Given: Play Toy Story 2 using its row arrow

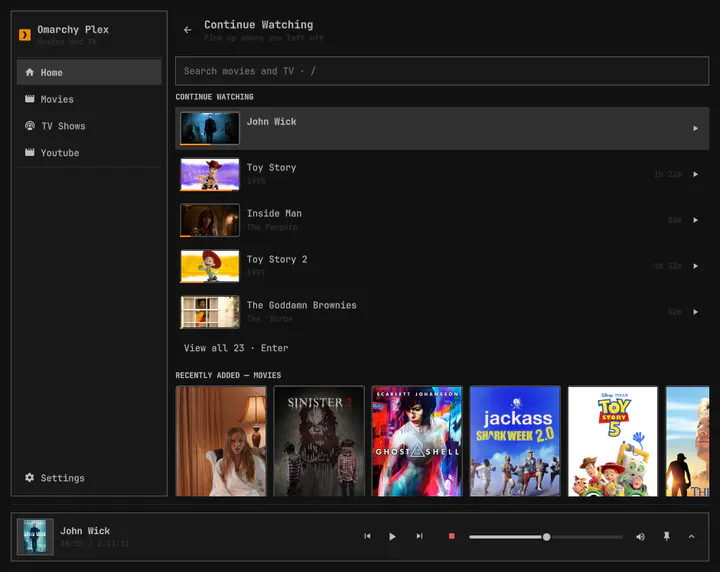Looking at the screenshot, I should click(695, 266).
